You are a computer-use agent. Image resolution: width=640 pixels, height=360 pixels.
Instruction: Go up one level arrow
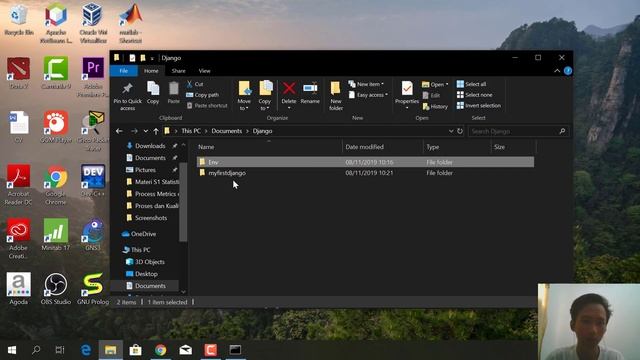(156, 131)
